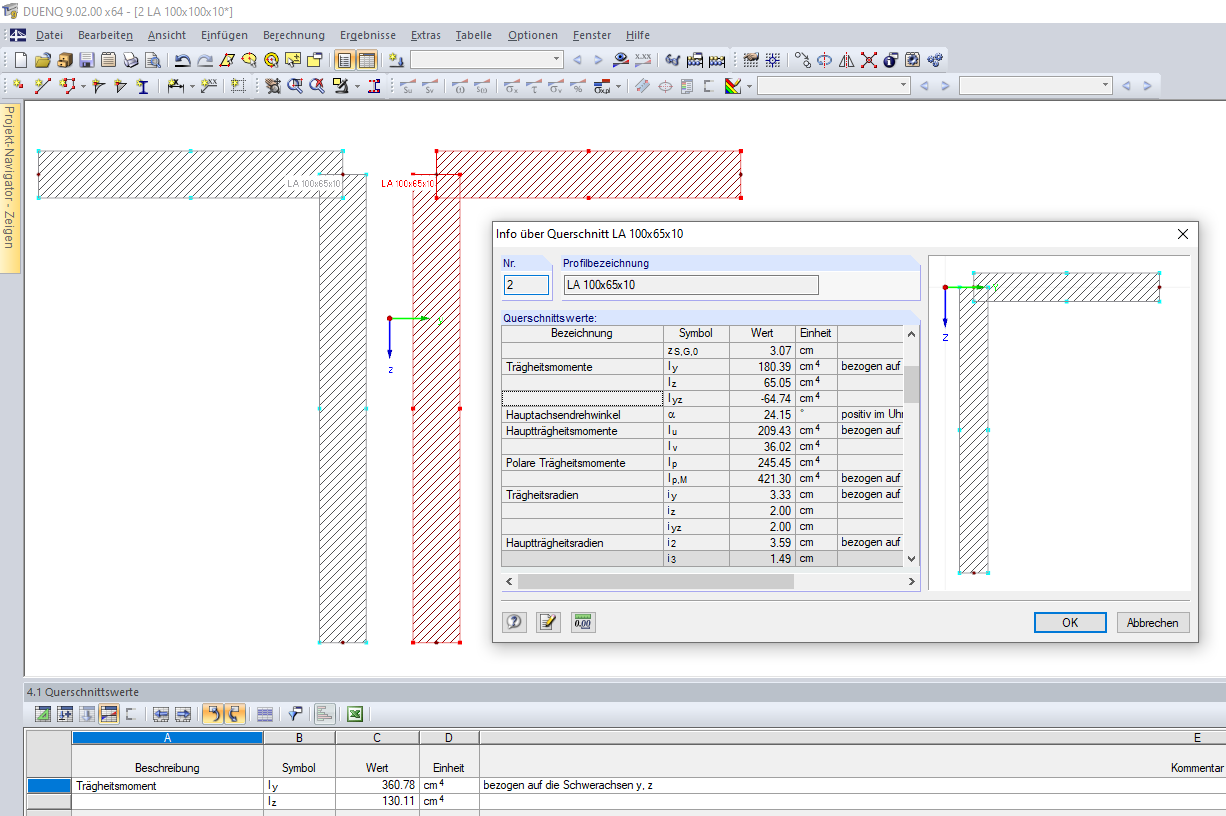Open the empty combo box in top toolbar
This screenshot has width=1226, height=816.
pyautogui.click(x=487, y=60)
